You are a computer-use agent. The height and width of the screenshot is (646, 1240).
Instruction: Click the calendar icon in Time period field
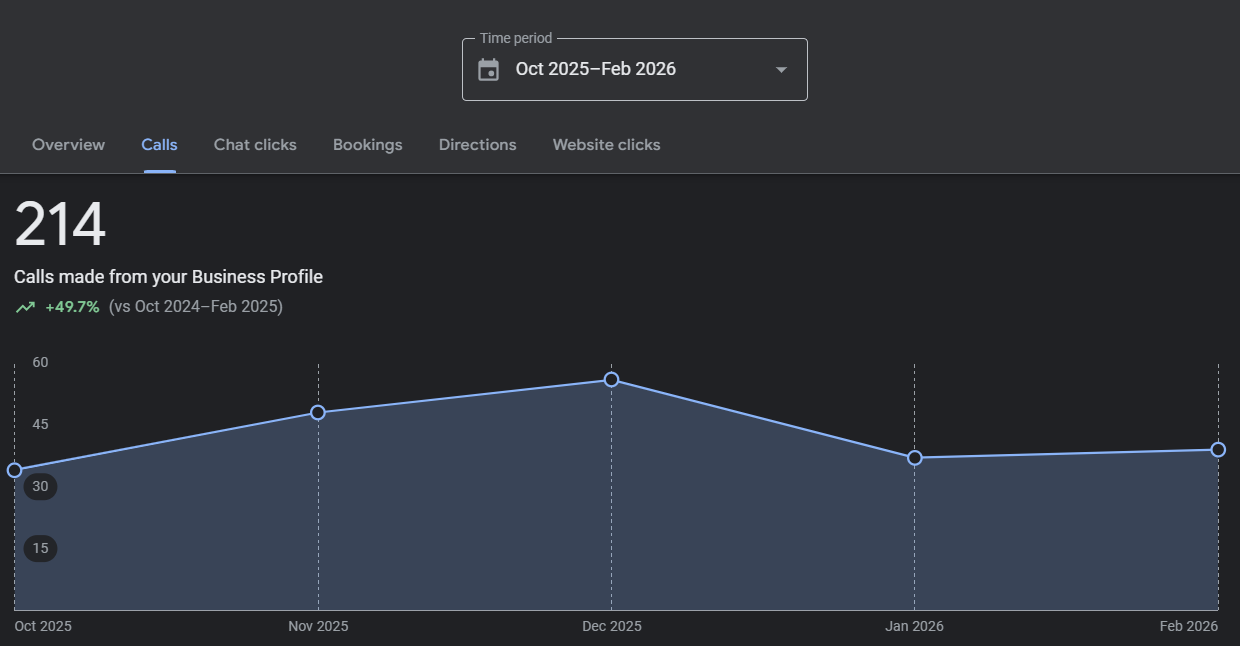coord(488,69)
